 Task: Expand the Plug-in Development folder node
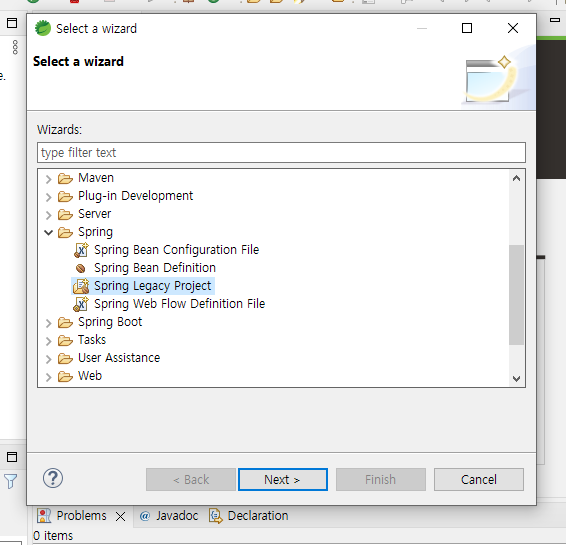tap(48, 197)
